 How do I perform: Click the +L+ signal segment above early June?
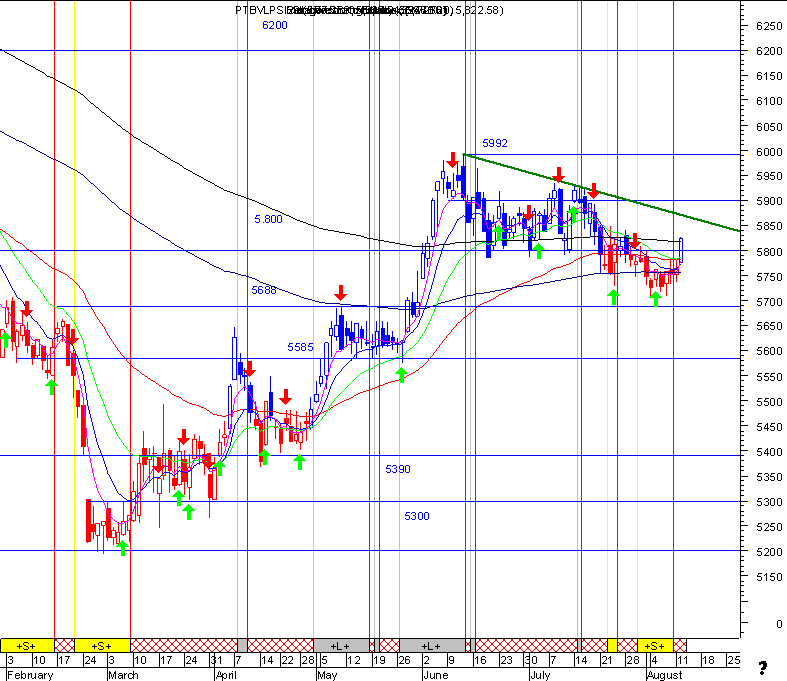(x=432, y=645)
